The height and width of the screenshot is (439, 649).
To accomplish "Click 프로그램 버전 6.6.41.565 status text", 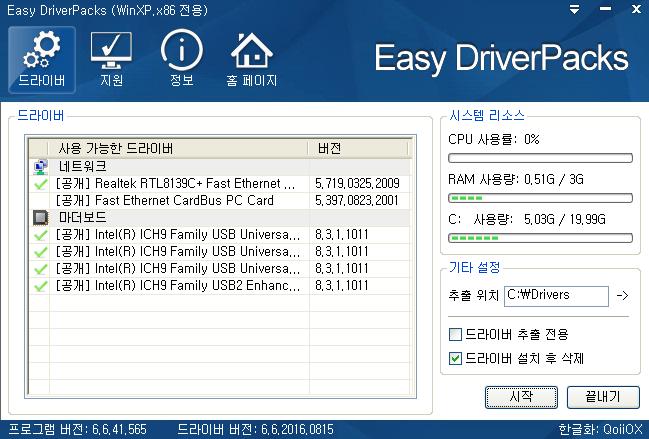I will (x=77, y=429).
